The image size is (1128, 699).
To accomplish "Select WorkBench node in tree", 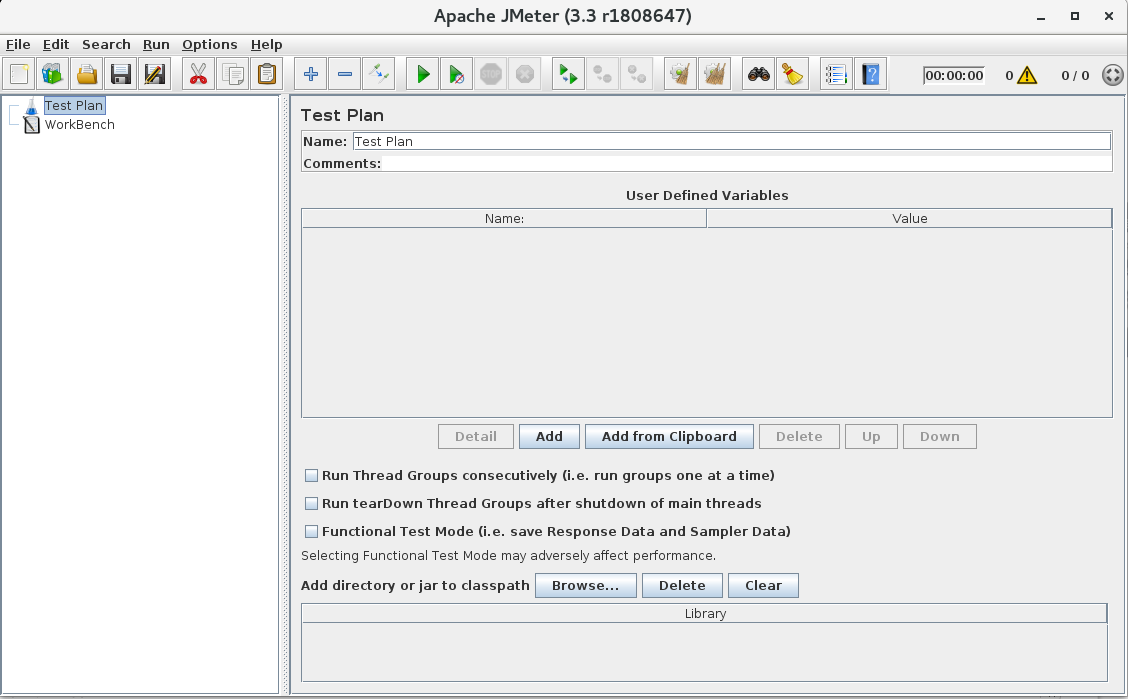I will (79, 124).
